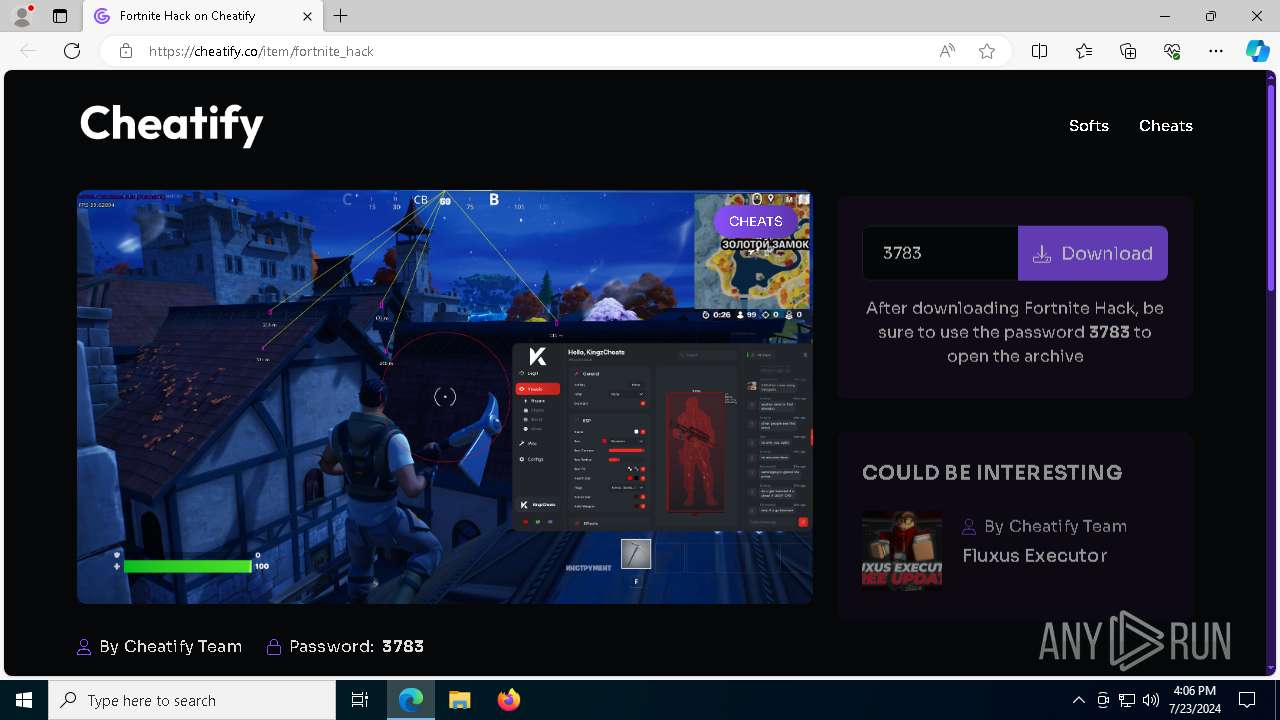Click the purple CHEATS category badge
Screen dimensions: 1280x720
coord(756,221)
